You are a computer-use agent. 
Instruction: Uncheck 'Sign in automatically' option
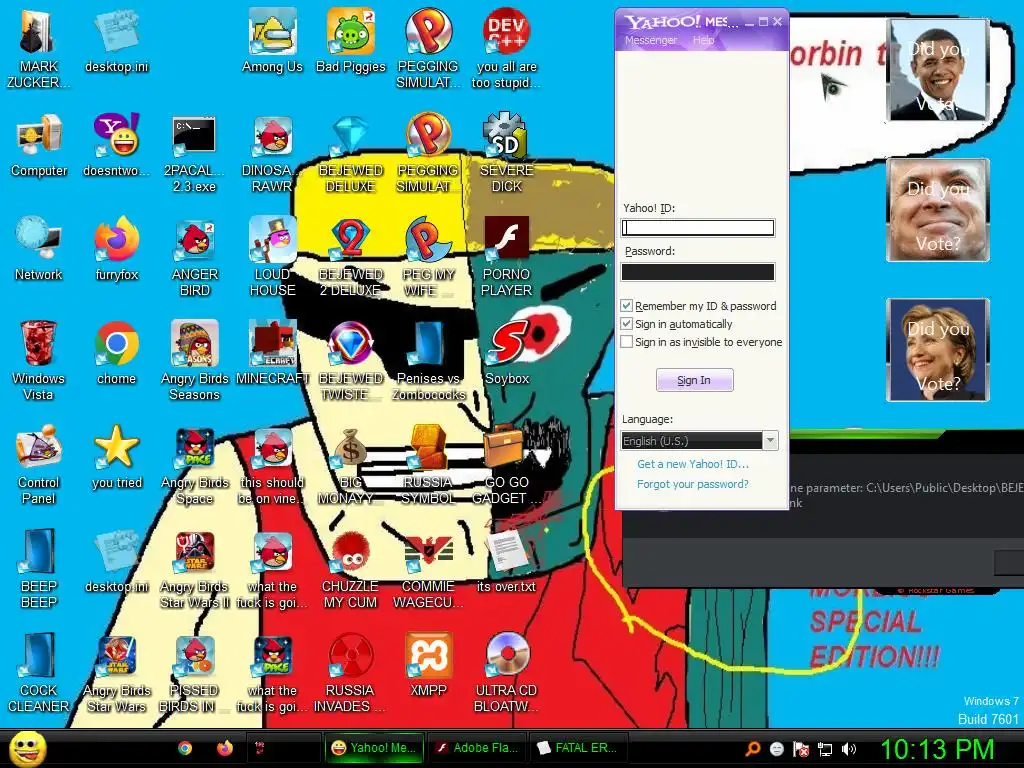(626, 324)
